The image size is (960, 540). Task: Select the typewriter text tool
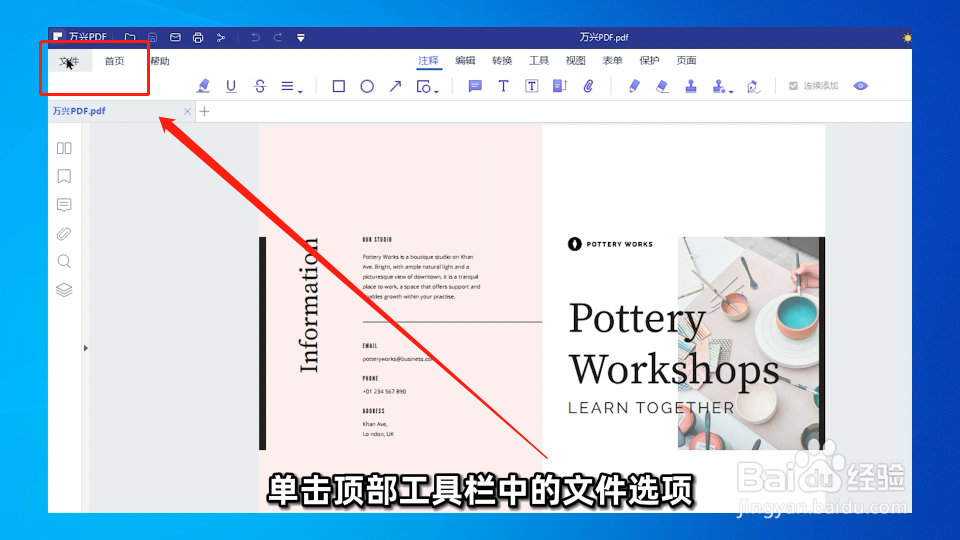pos(503,86)
